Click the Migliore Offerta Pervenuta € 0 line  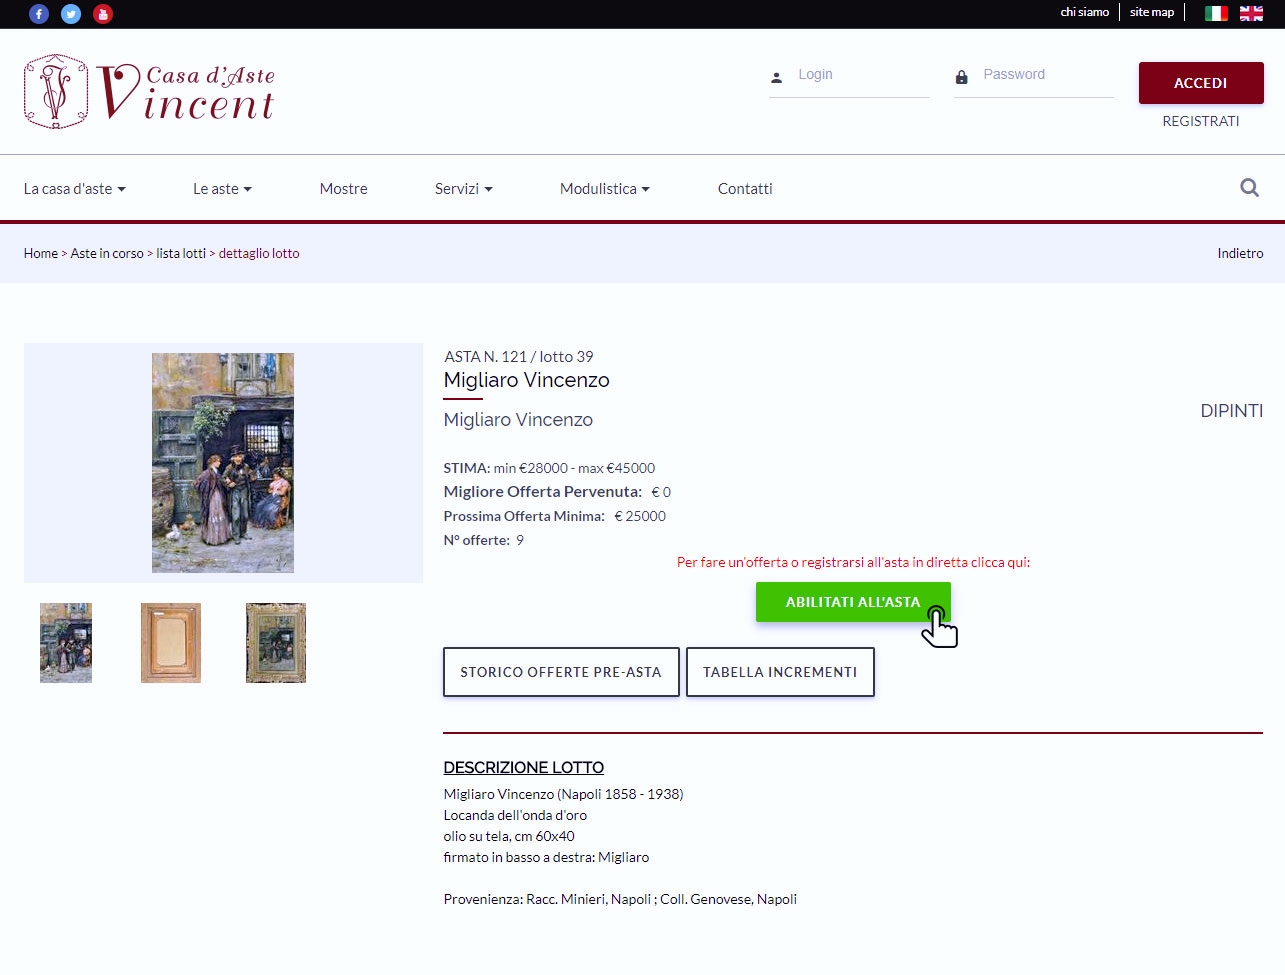click(x=558, y=492)
